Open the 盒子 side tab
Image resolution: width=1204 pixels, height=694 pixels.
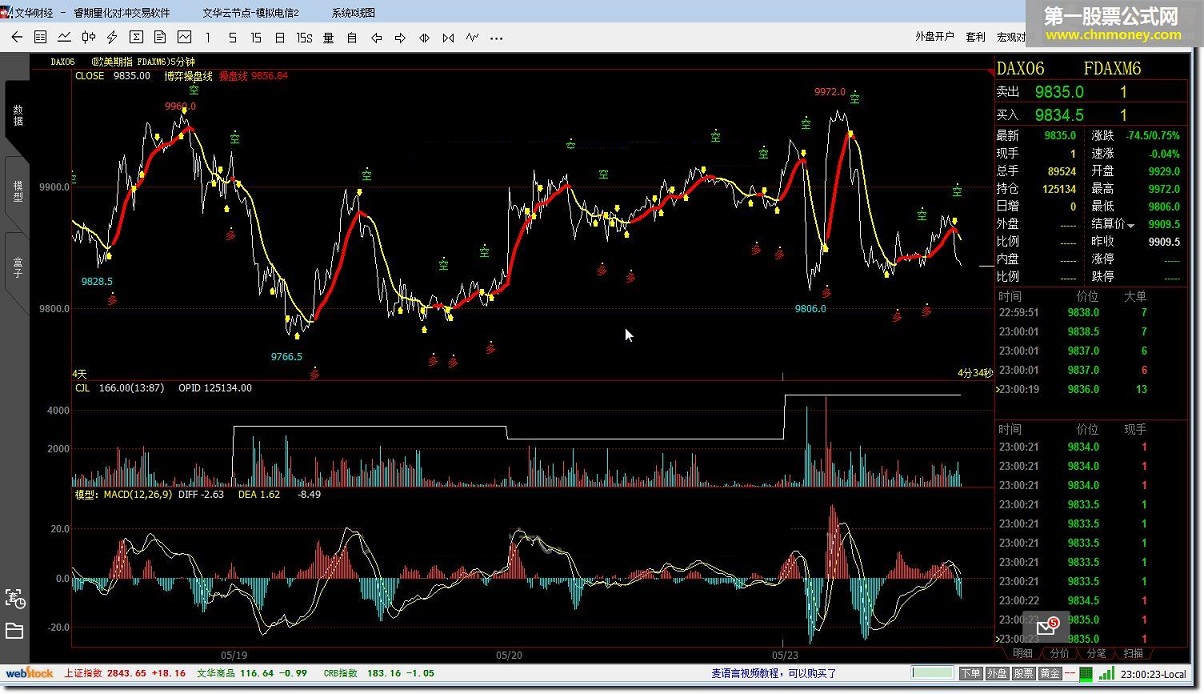(18, 267)
